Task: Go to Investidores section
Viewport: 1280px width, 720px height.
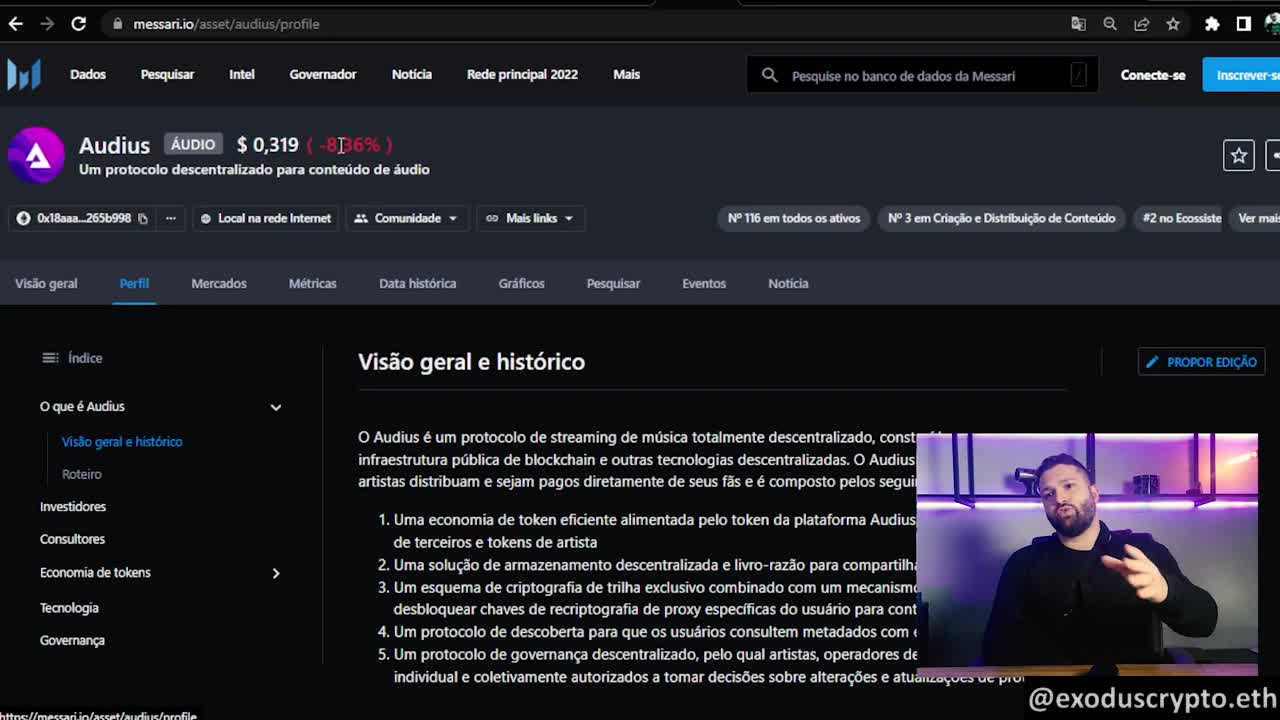Action: 73,506
